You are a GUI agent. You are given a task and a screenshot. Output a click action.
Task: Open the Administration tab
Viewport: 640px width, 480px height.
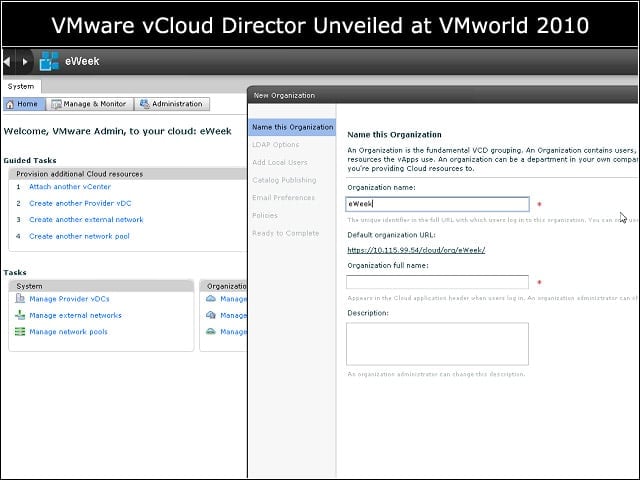coord(172,104)
